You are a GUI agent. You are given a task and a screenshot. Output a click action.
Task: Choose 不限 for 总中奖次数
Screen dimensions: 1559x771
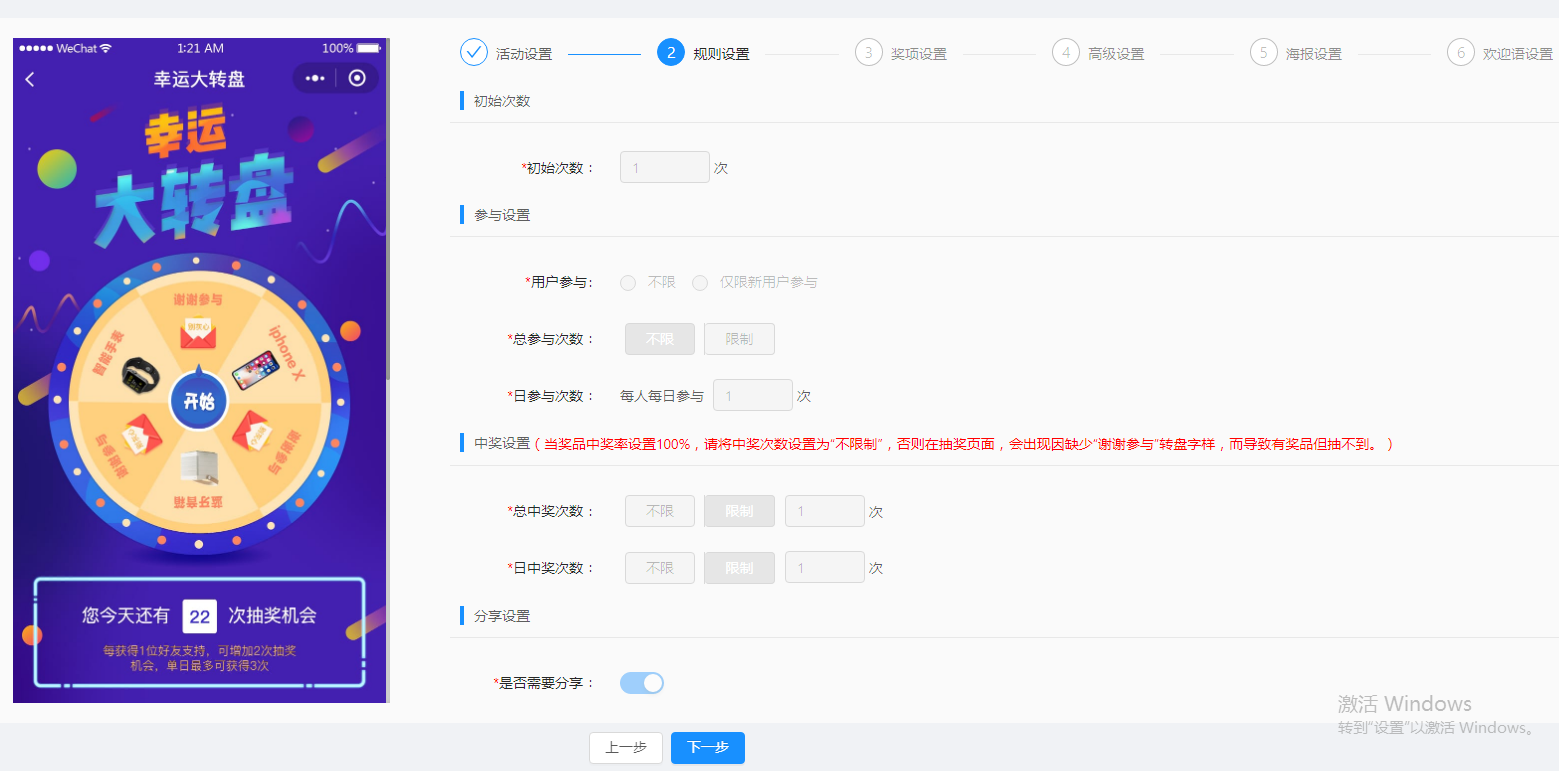(660, 511)
